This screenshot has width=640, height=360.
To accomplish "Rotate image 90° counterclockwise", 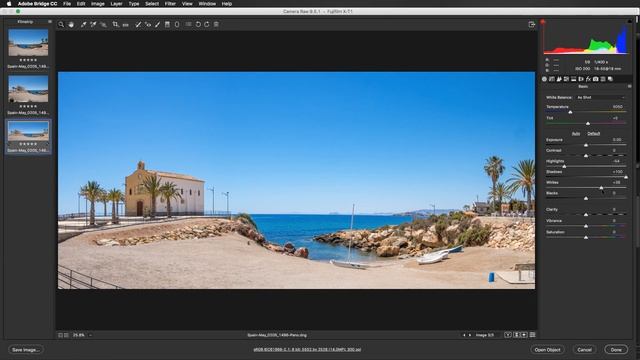I will 198,24.
